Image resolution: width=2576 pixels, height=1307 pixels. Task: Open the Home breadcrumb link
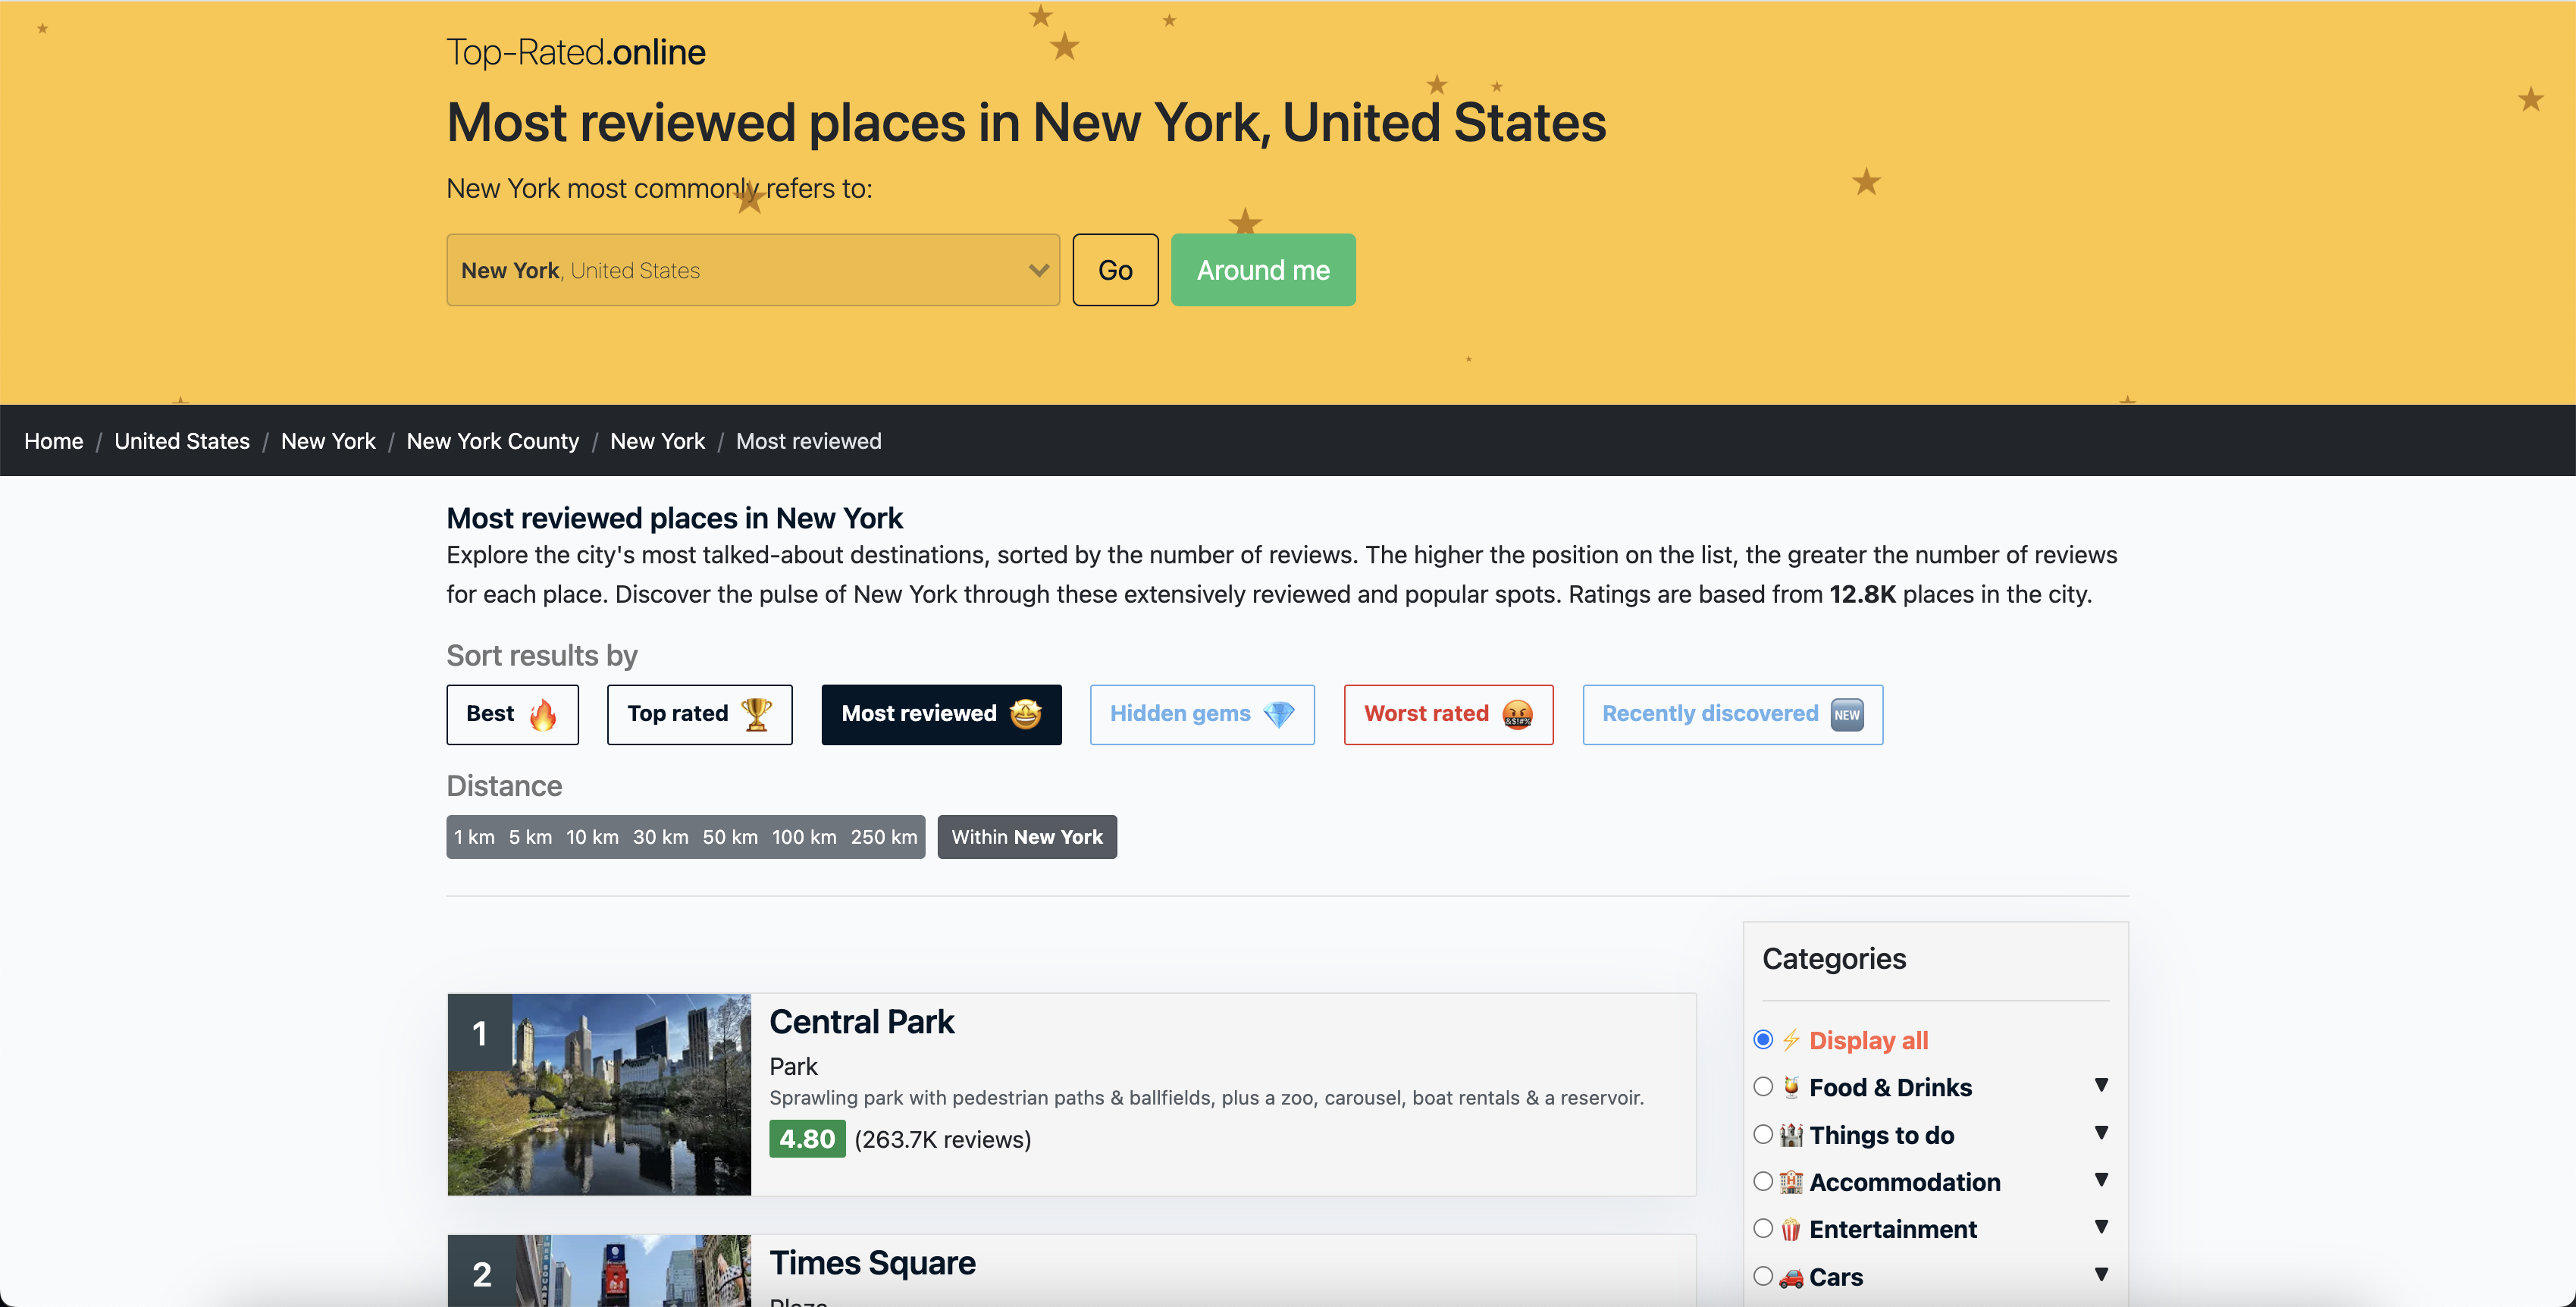[x=54, y=441]
